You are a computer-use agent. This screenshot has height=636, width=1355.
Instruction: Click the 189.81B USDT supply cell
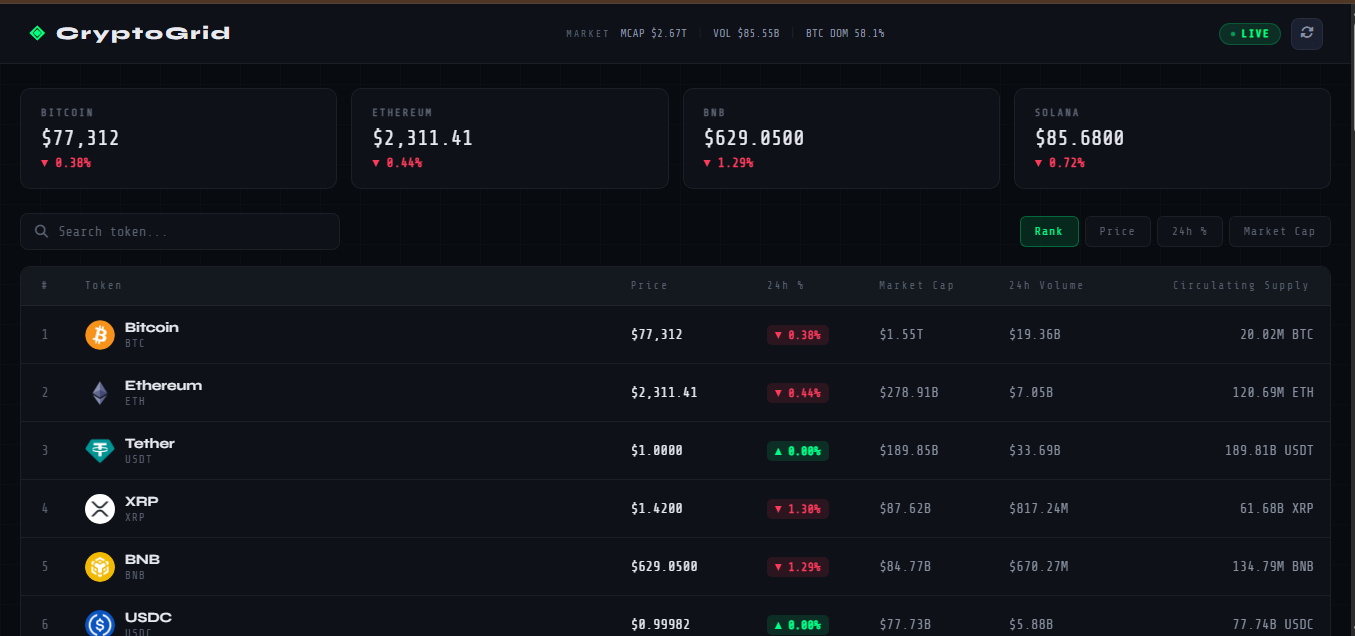click(x=1269, y=451)
